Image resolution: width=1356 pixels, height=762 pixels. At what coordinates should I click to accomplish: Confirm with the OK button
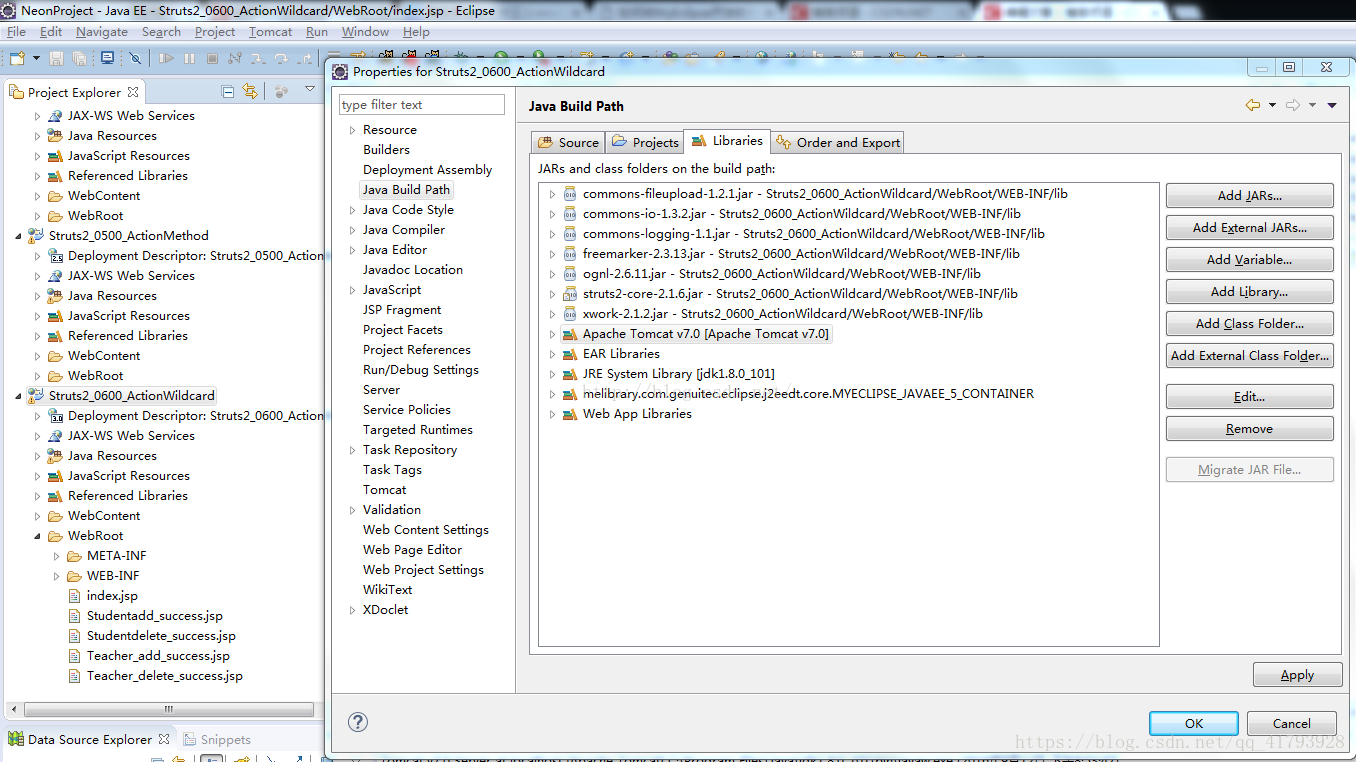pyautogui.click(x=1193, y=723)
